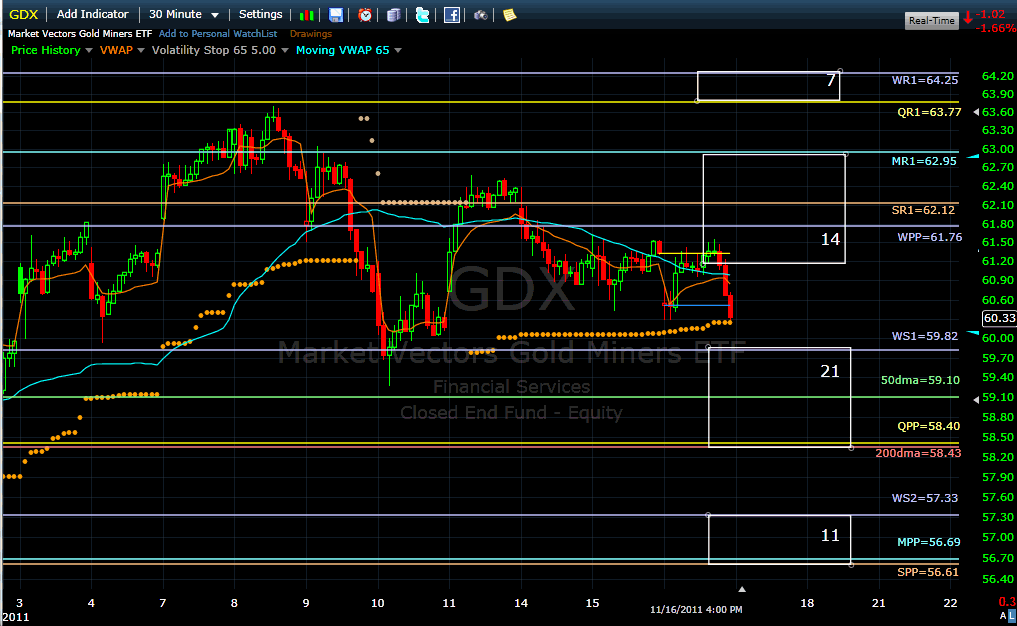The width and height of the screenshot is (1017, 626).
Task: Click the -1.66% percent change value
Action: pos(996,28)
